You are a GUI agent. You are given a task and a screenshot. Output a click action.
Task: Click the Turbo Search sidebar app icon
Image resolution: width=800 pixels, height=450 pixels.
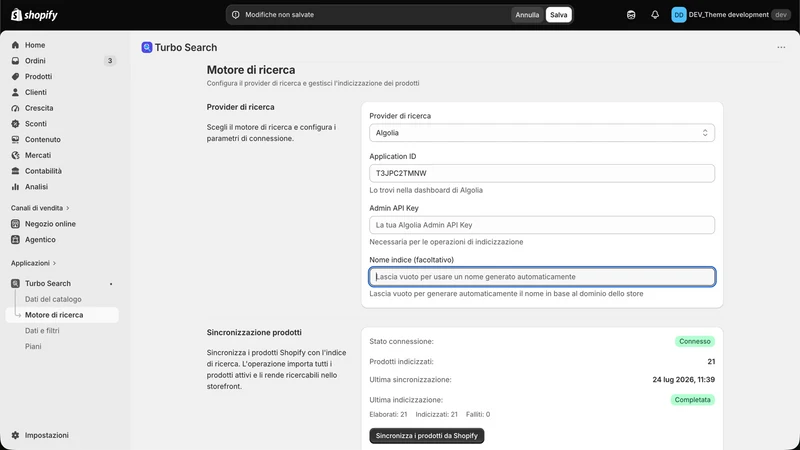(x=15, y=284)
